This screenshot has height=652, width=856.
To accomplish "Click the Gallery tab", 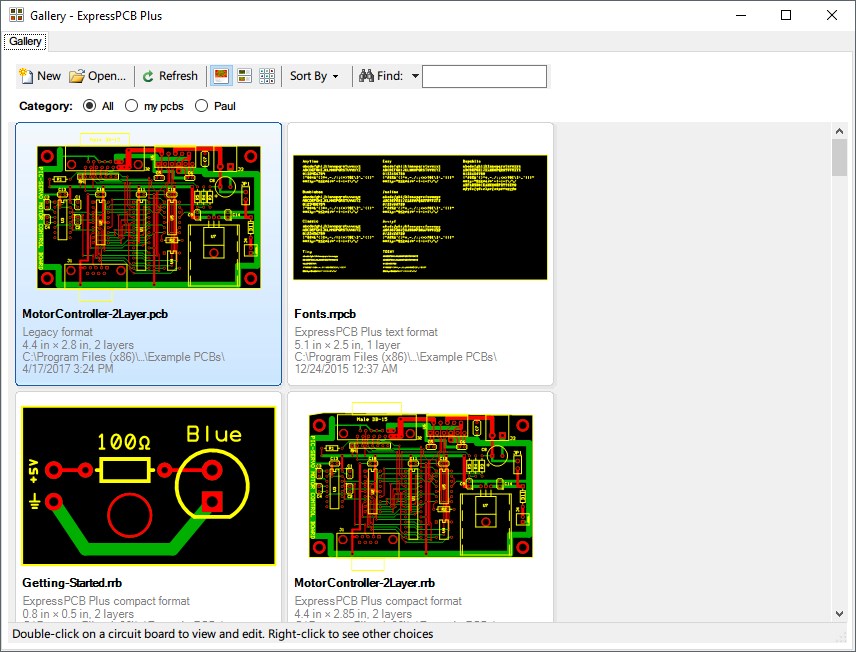I will 25,42.
